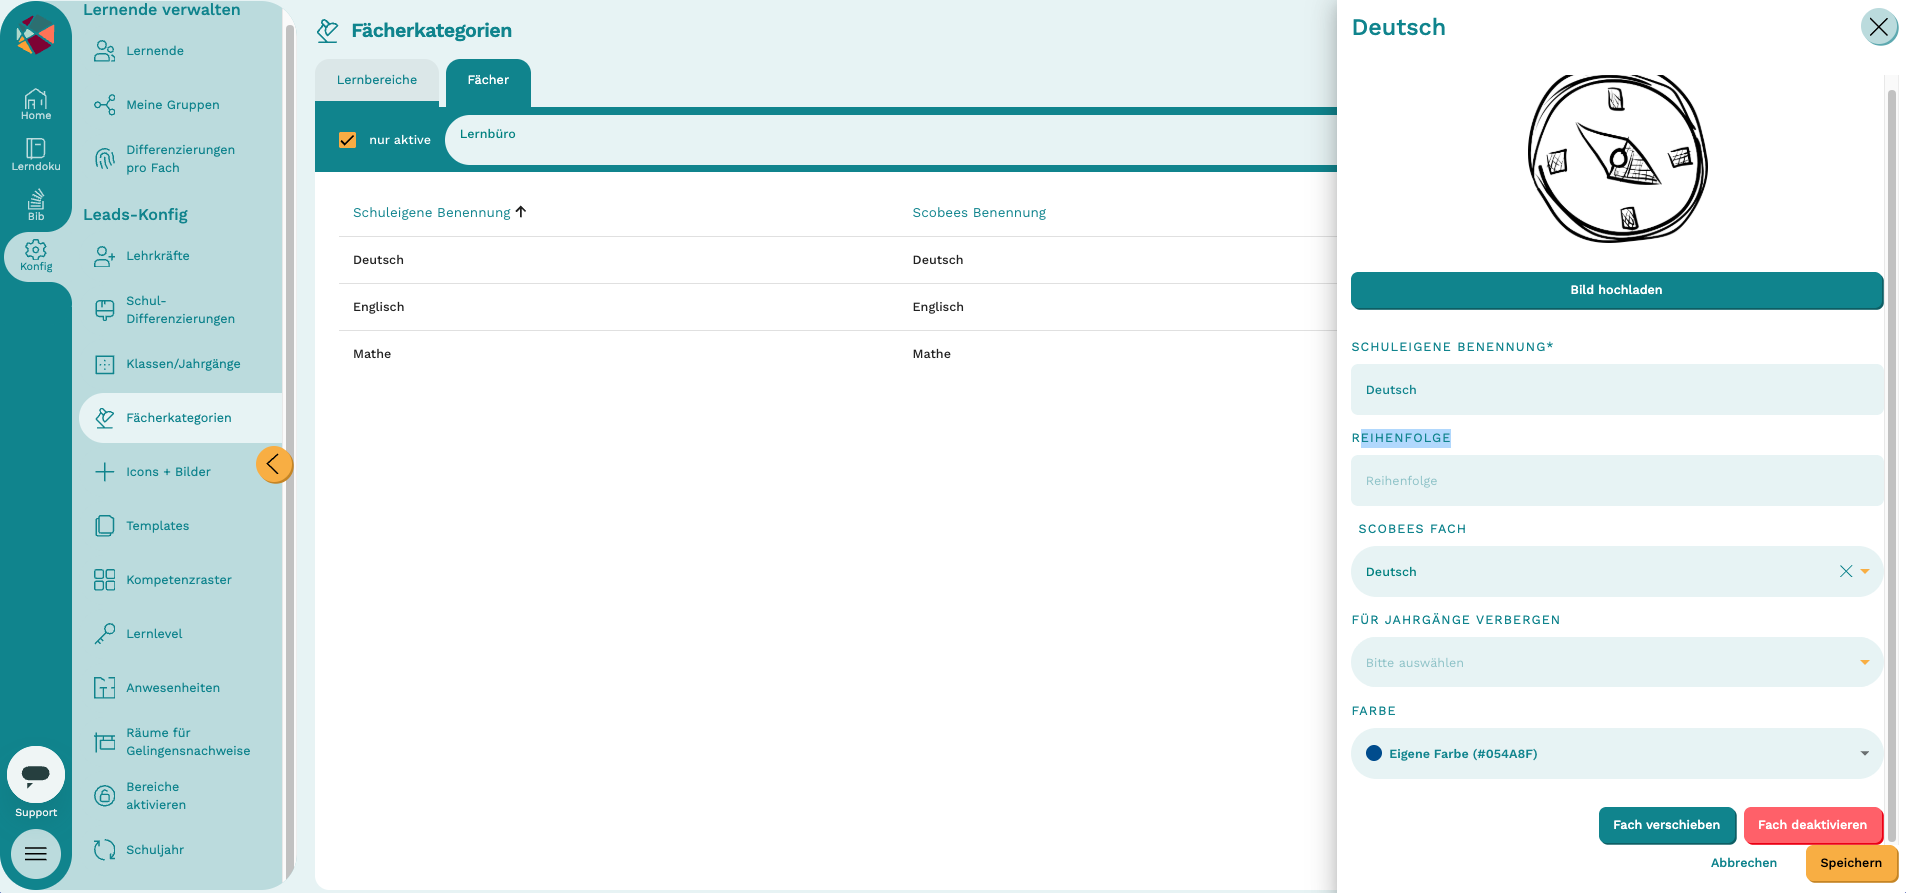Open Für Jahrgänge verbergen dropdown

(1616, 662)
